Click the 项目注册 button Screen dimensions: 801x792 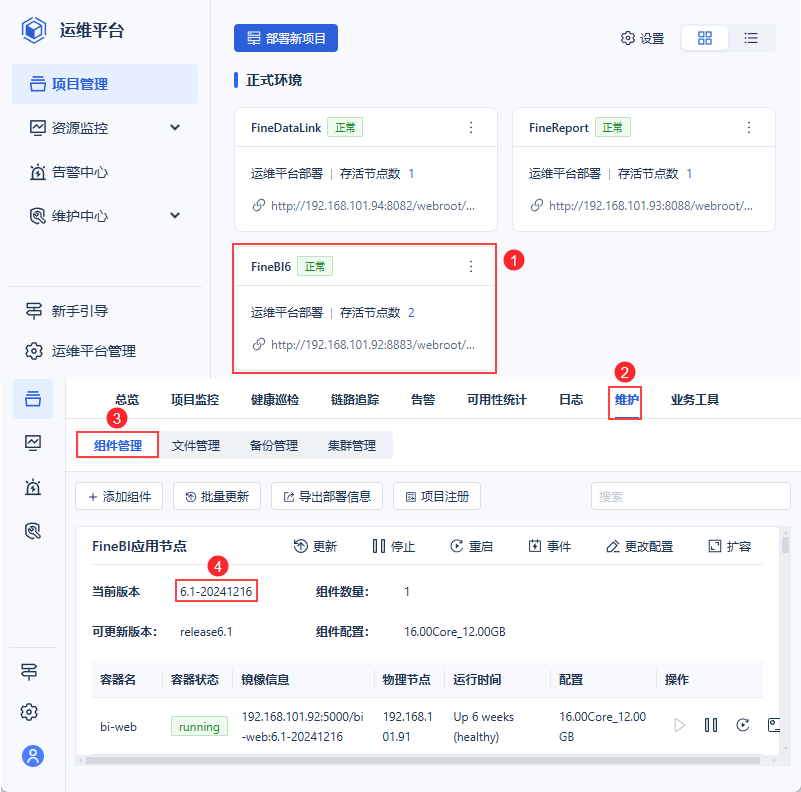coord(437,496)
